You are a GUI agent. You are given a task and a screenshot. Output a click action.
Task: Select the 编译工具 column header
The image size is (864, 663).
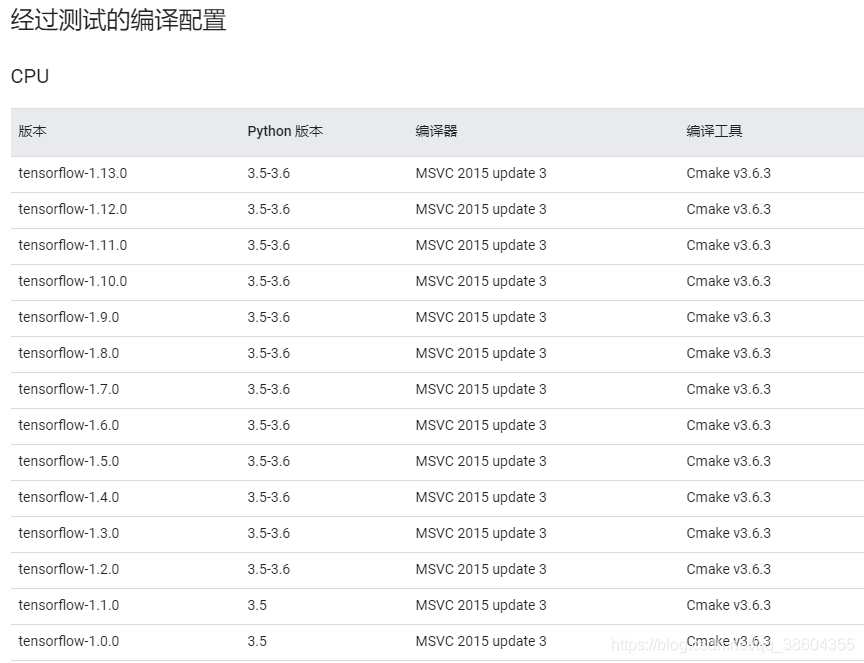click(714, 131)
